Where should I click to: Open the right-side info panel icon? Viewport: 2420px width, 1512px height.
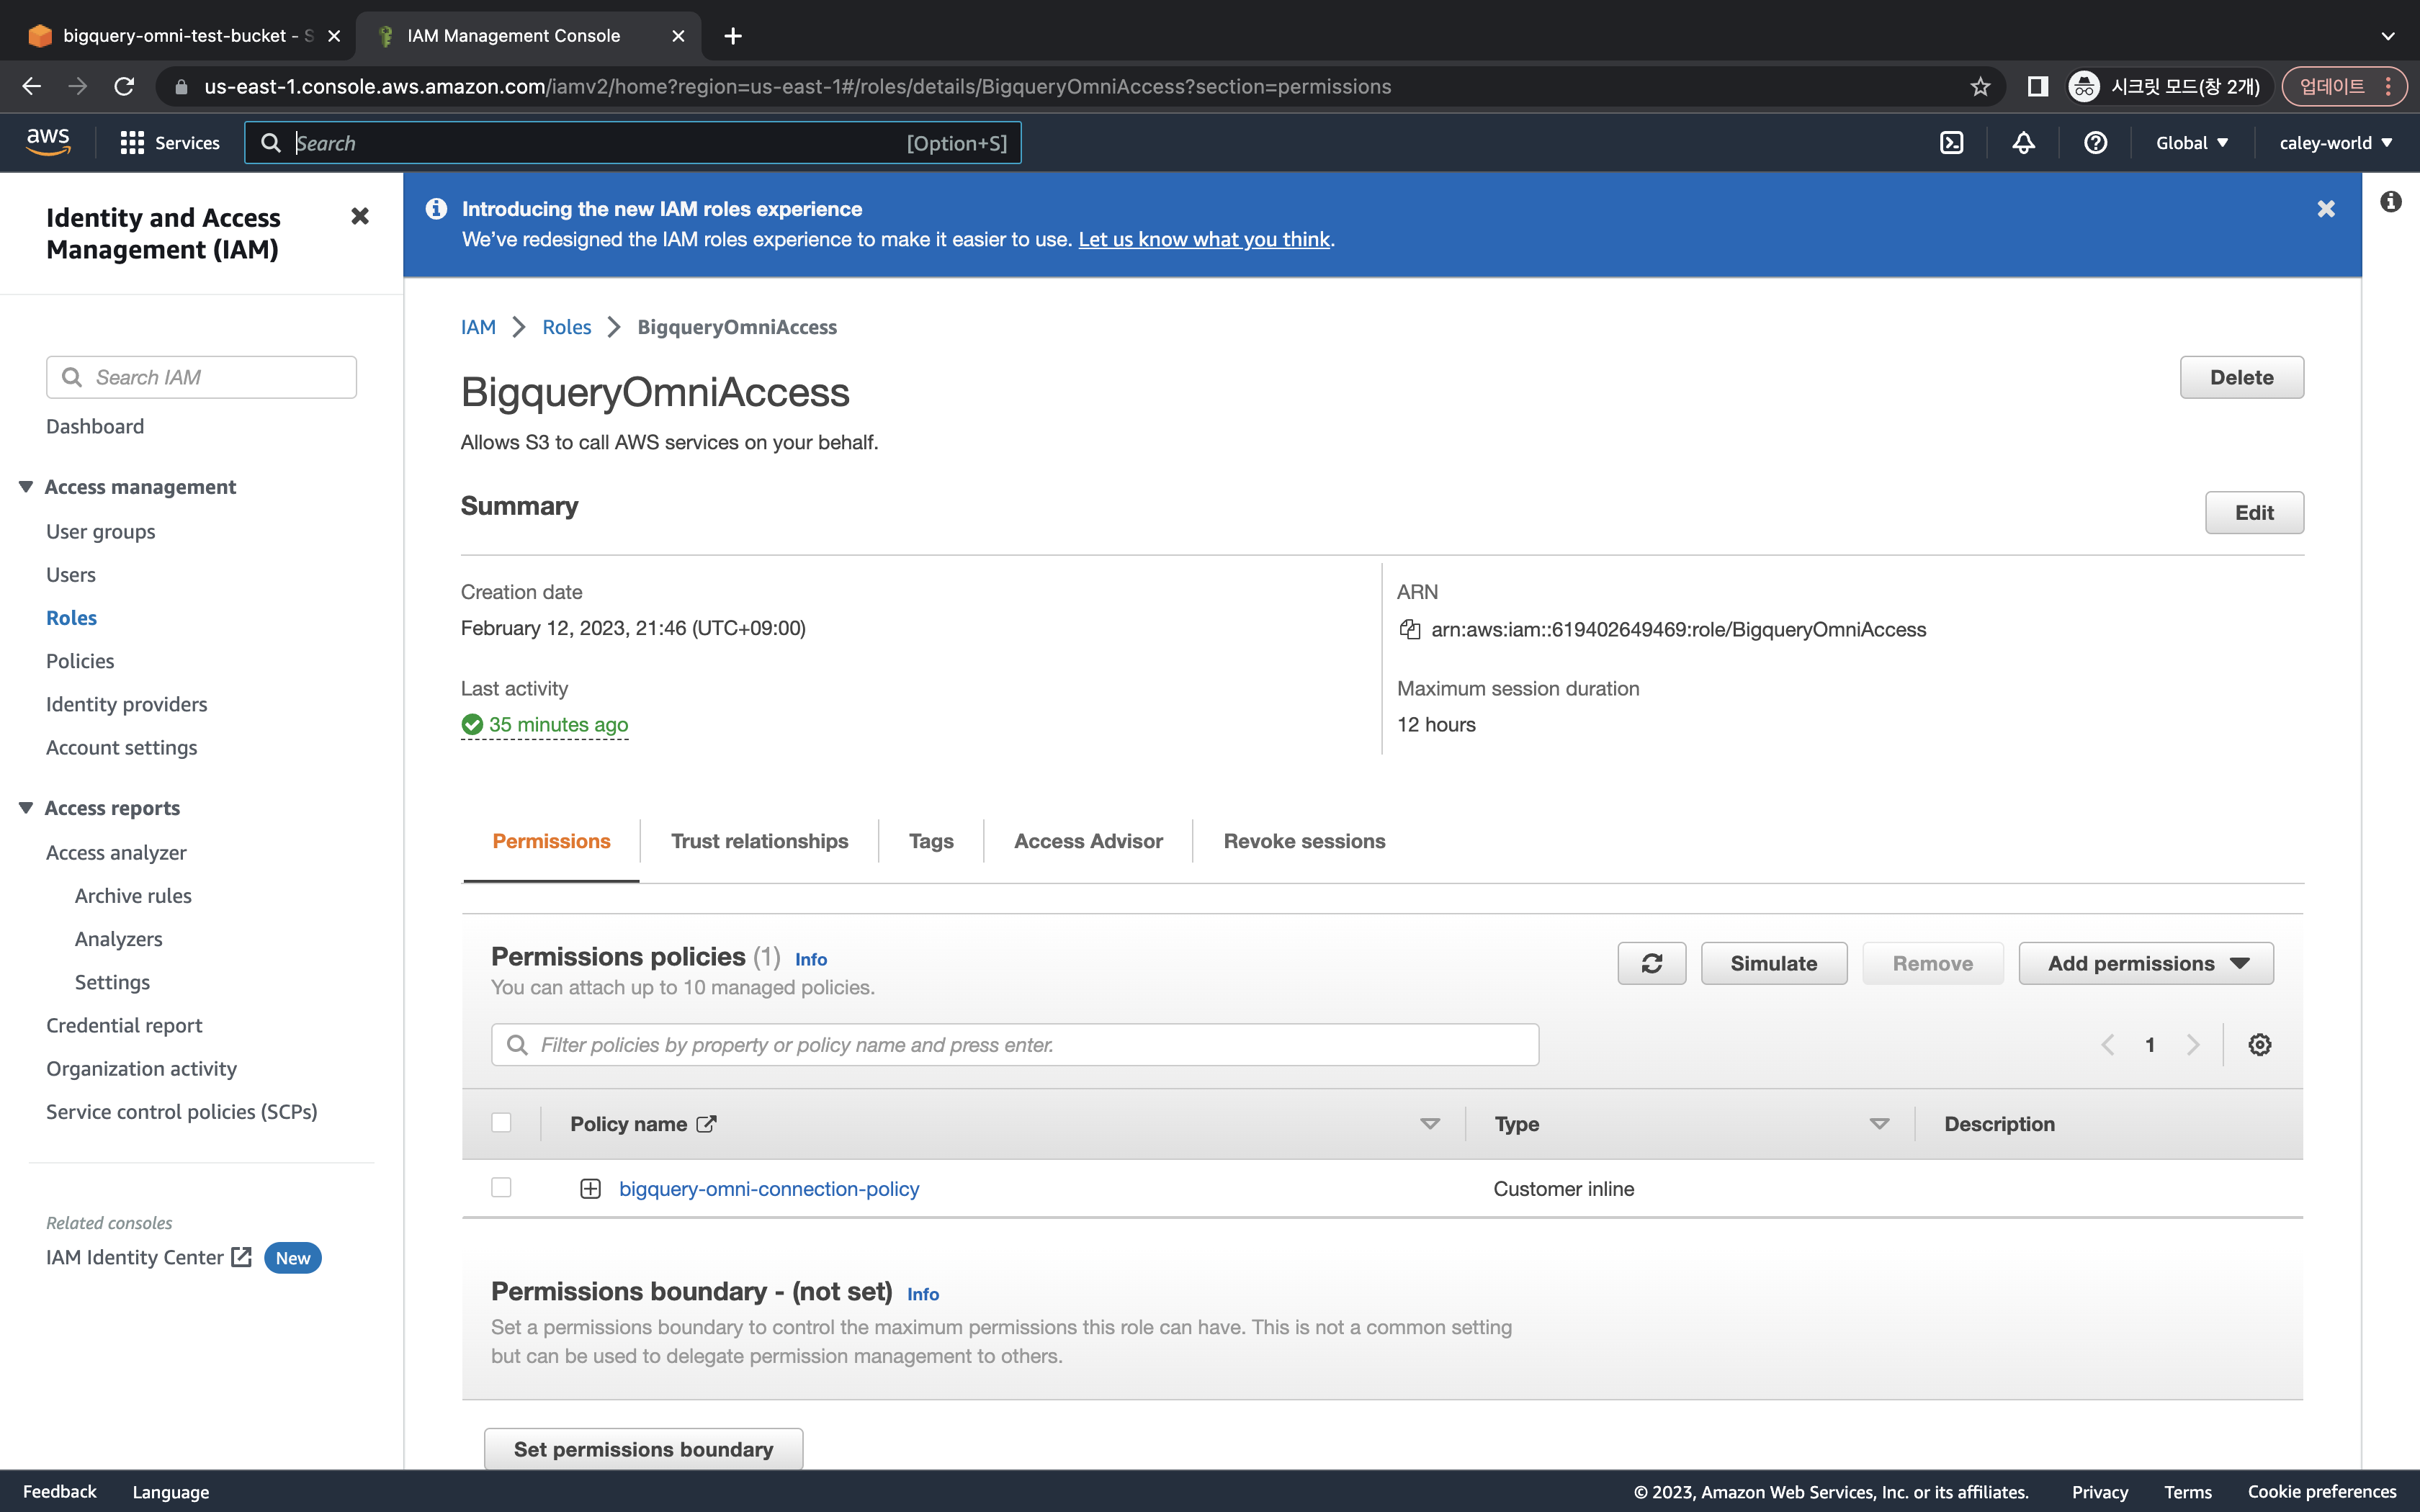coord(2390,202)
